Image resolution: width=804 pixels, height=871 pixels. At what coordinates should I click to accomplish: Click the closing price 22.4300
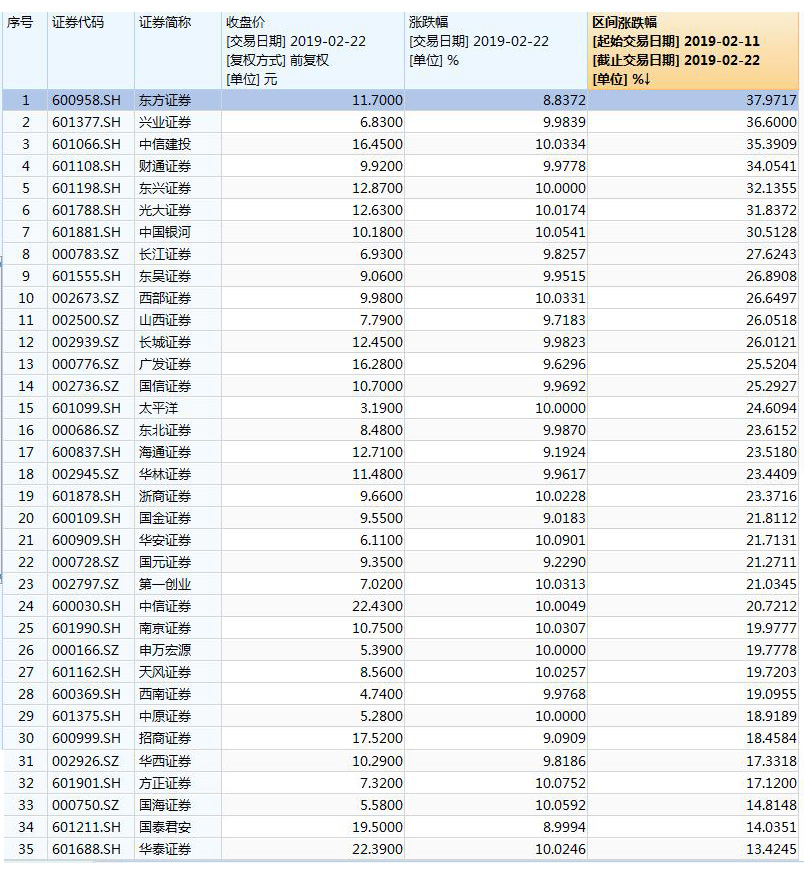point(377,606)
